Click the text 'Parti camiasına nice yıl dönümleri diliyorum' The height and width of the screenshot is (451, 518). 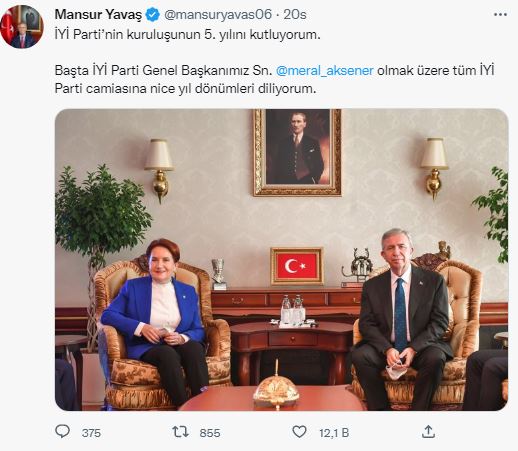(185, 89)
